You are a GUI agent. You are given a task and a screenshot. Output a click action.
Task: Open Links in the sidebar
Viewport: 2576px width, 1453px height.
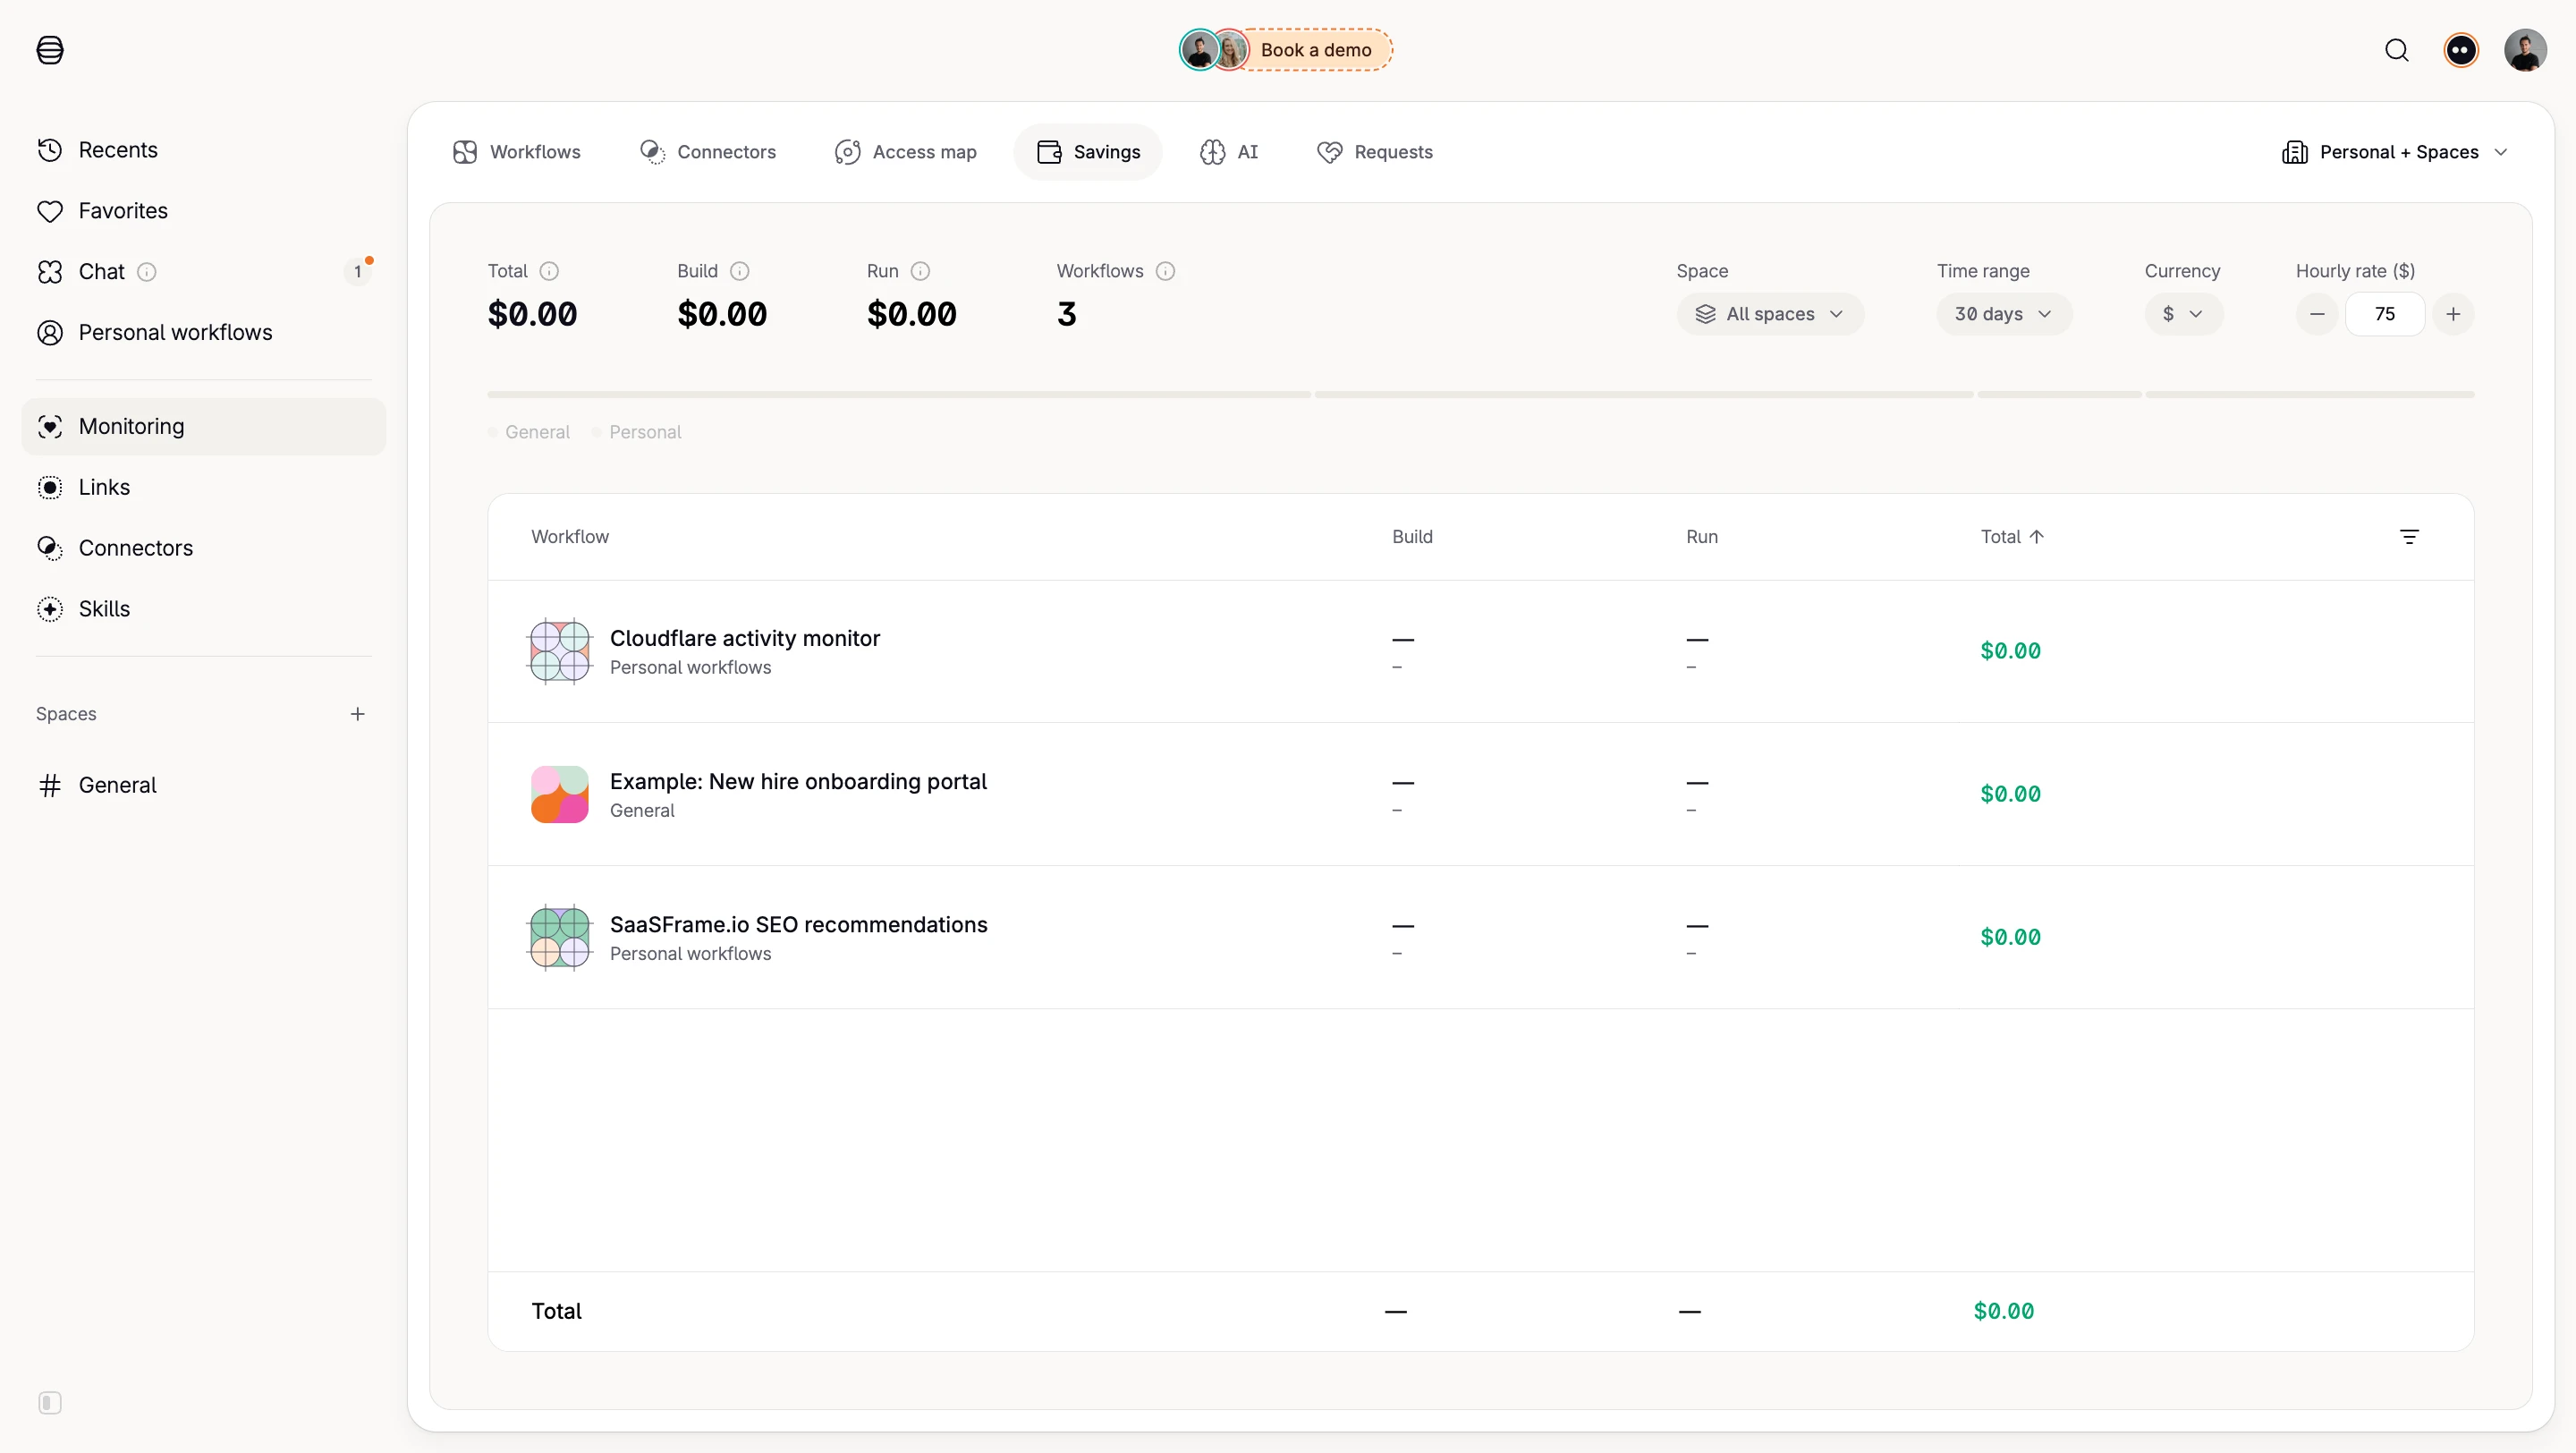point(203,488)
